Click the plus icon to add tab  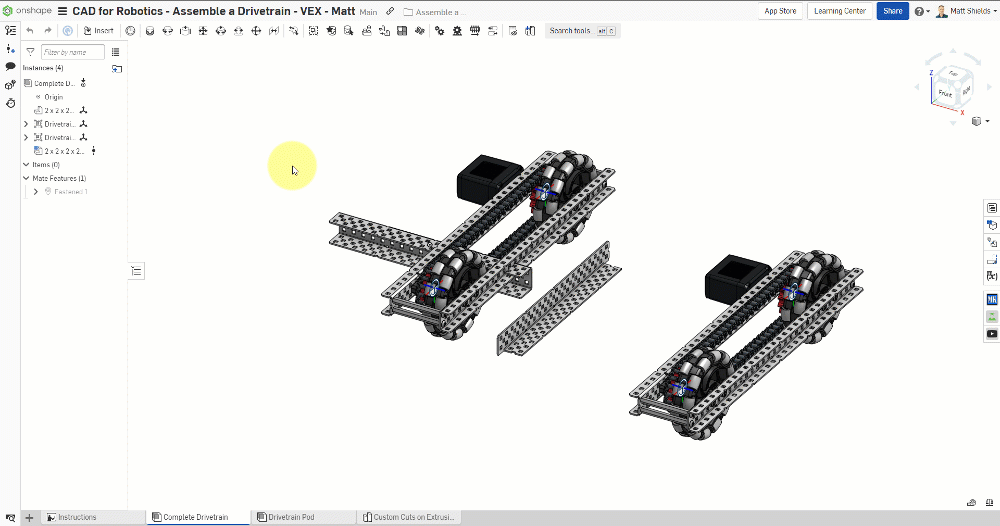coord(29,517)
